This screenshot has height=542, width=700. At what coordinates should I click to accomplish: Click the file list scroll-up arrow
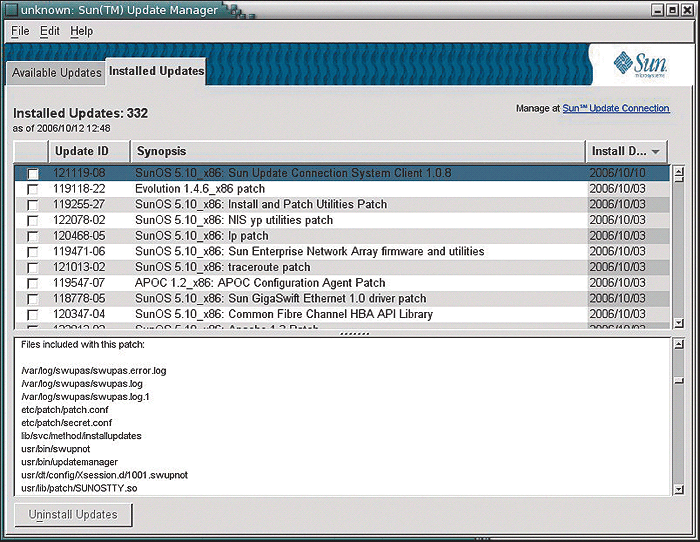point(679,344)
